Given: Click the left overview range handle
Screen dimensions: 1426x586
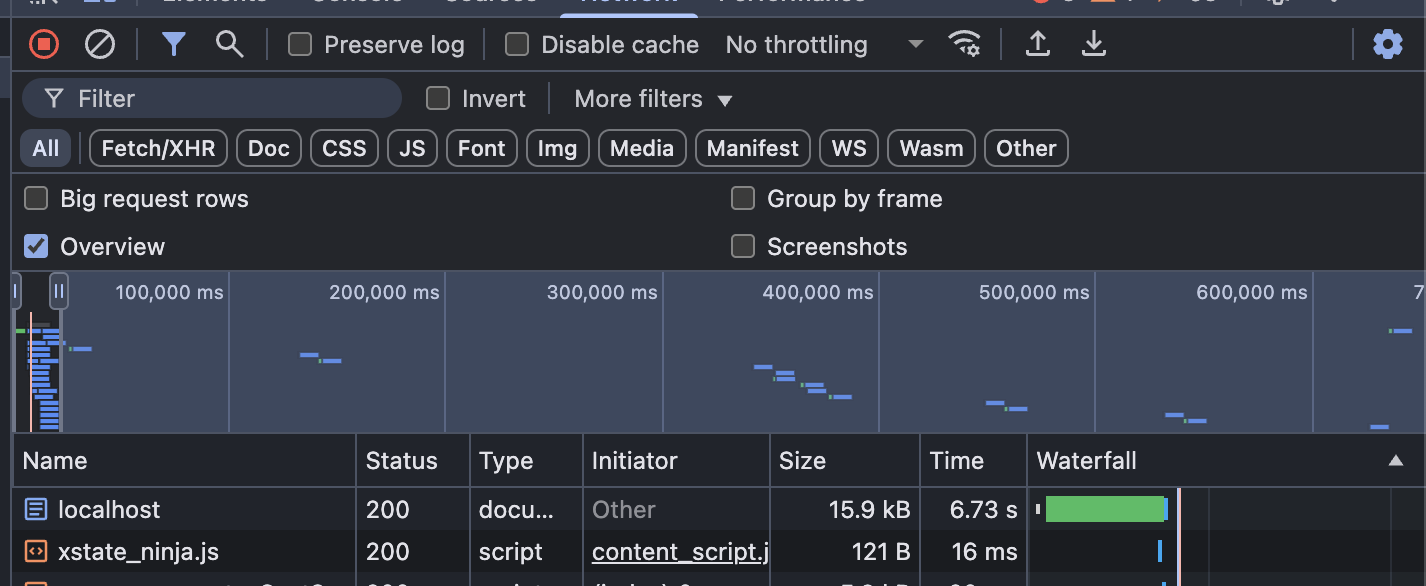Looking at the screenshot, I should 16,291.
